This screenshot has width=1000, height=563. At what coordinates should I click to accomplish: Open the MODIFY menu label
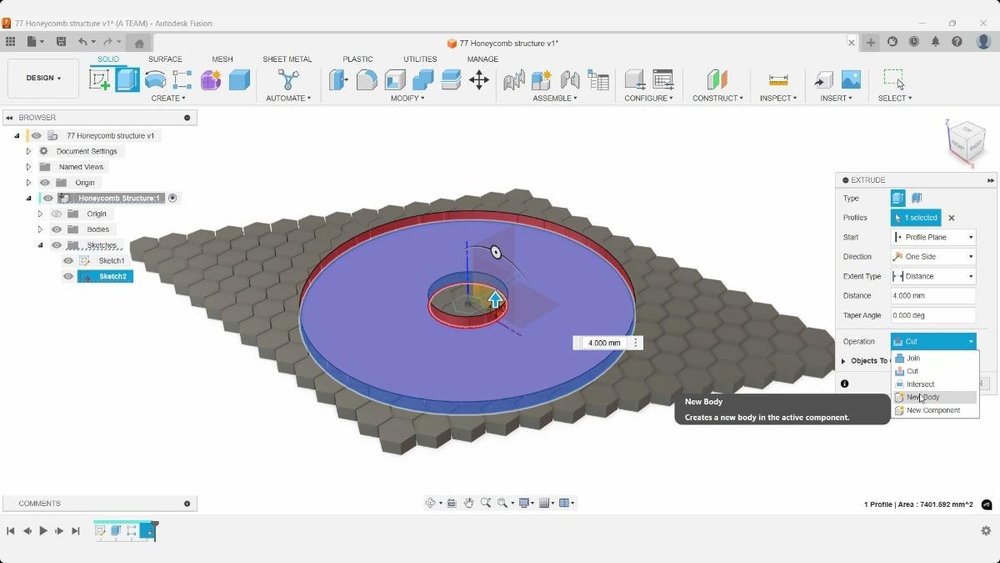[407, 98]
